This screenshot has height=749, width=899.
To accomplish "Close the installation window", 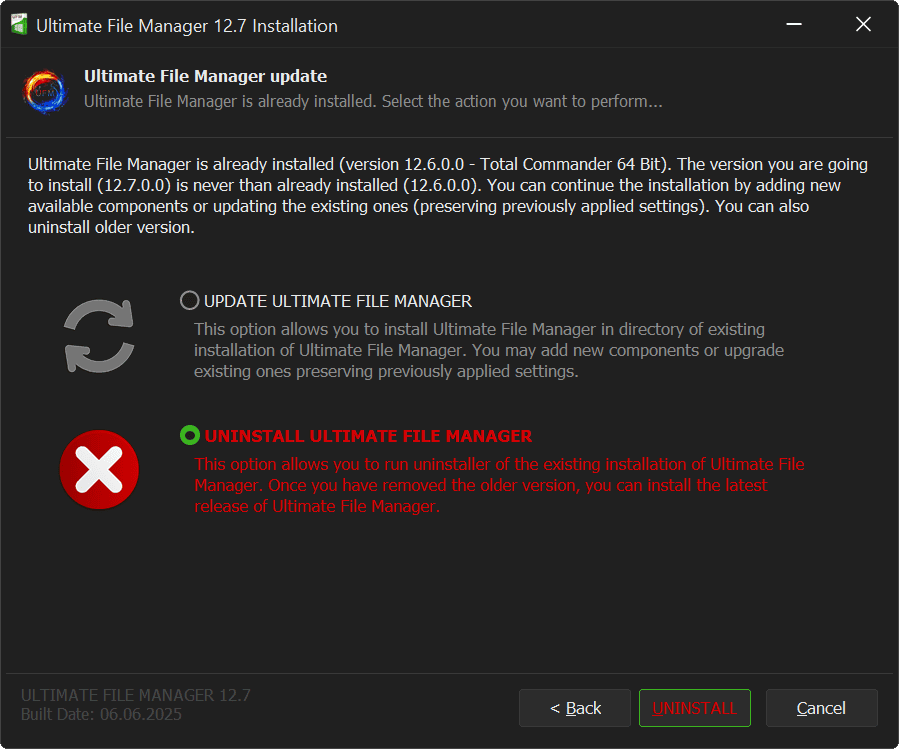I will point(863,25).
